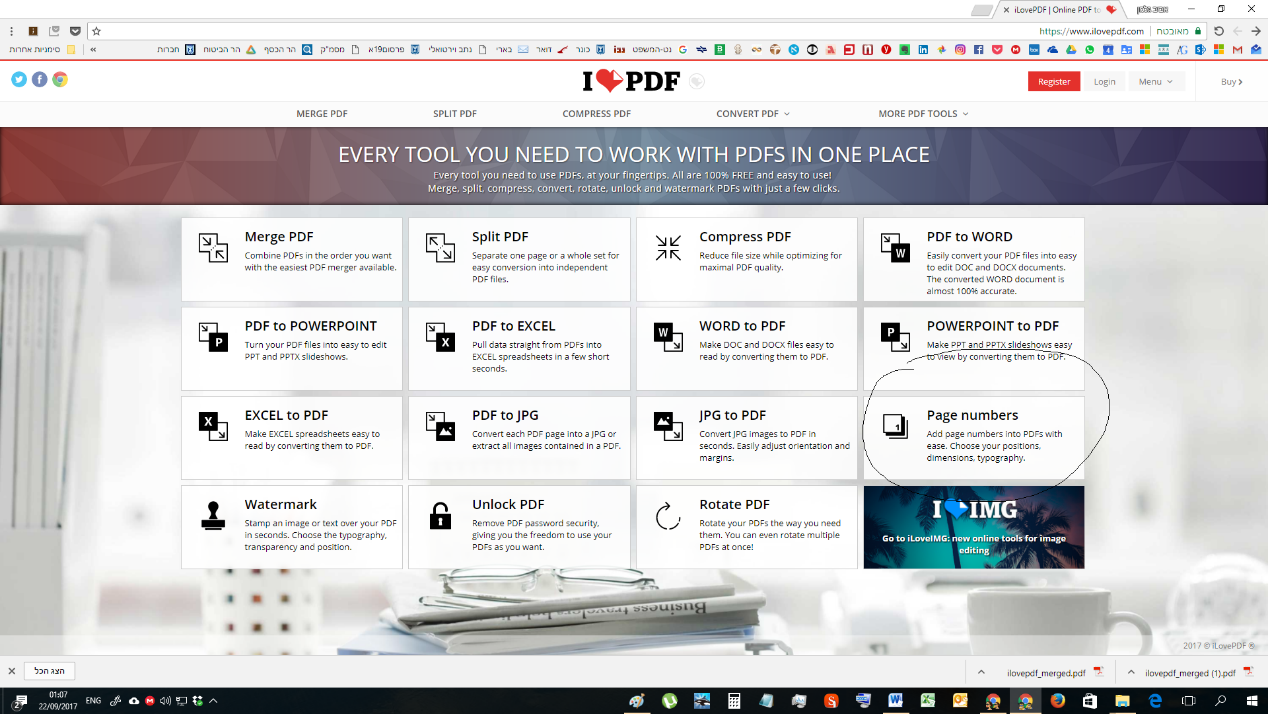Click the iLovePDF logo
The image size is (1268, 714).
(631, 81)
